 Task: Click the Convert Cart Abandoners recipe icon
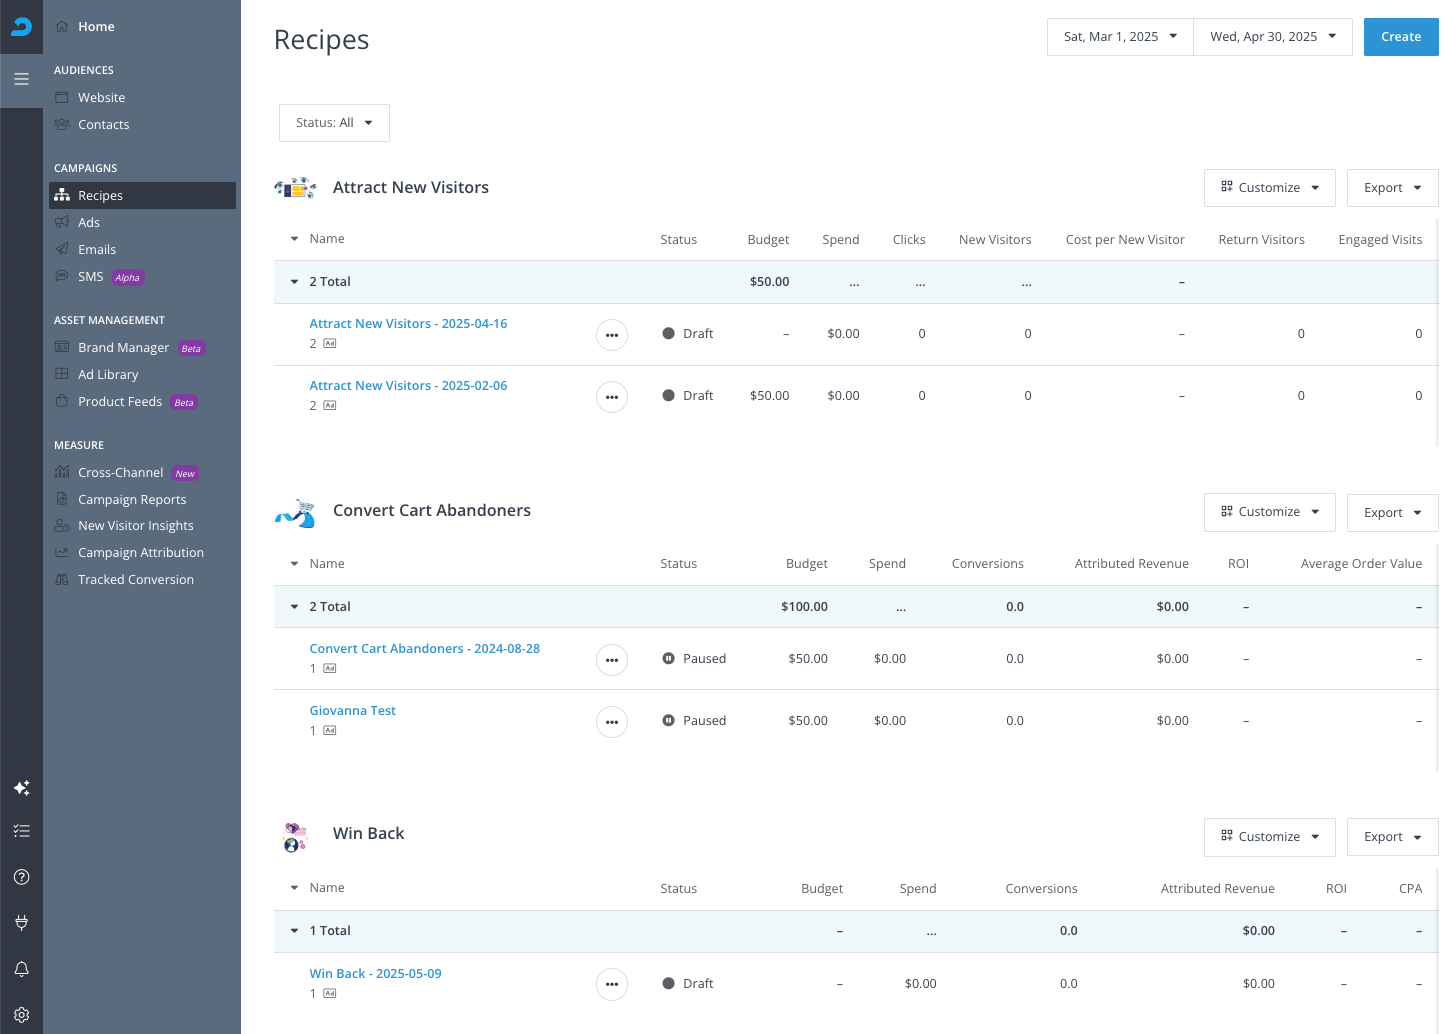tap(295, 514)
